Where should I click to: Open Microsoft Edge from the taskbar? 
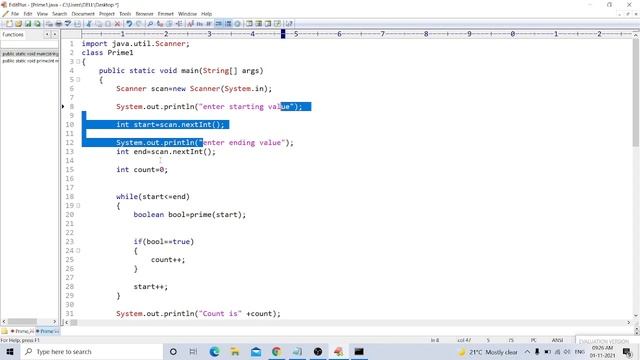pos(214,351)
